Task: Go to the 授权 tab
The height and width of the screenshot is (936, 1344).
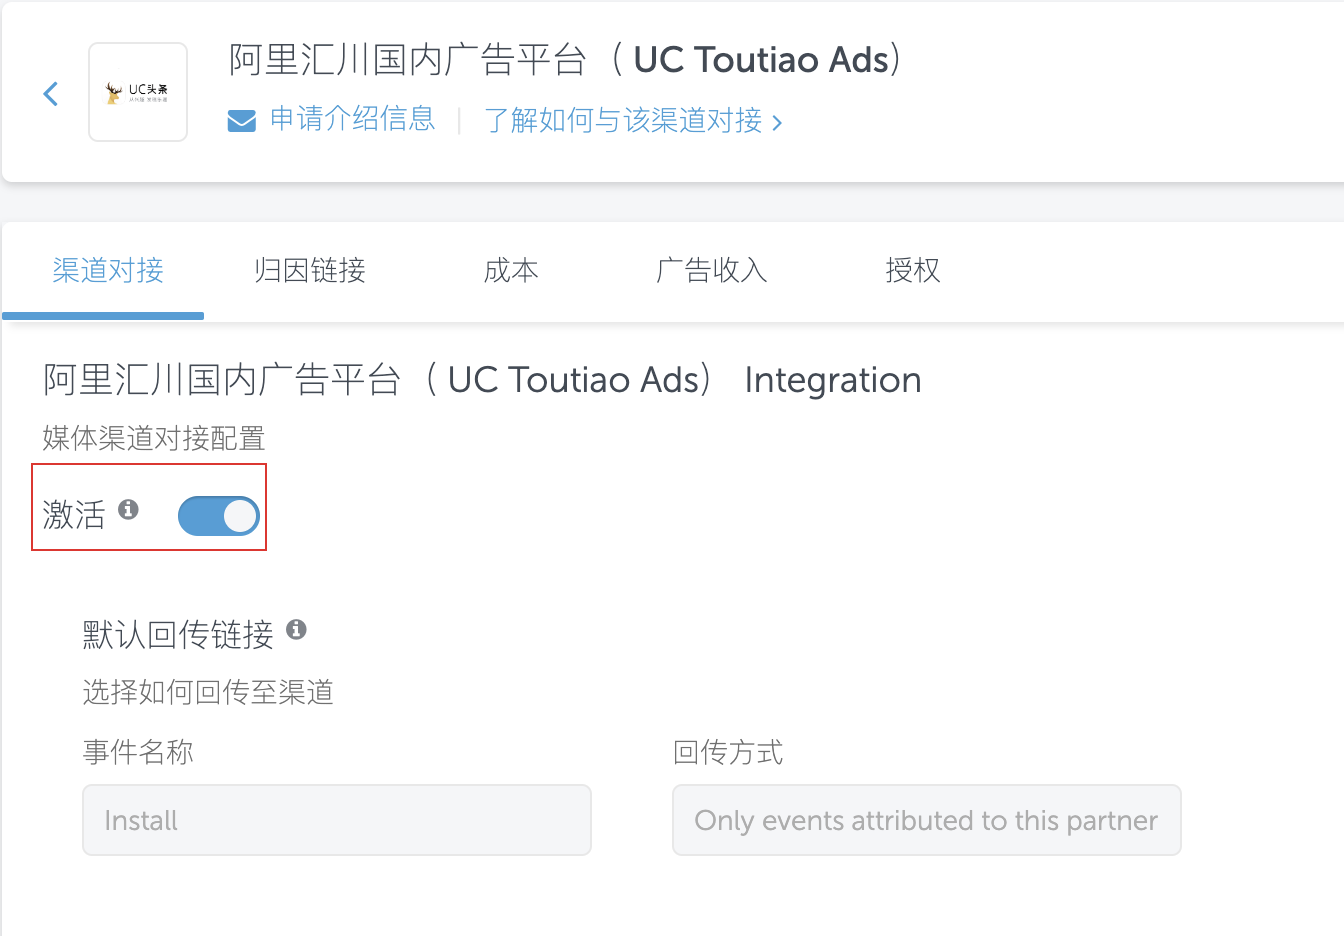Action: tap(913, 271)
